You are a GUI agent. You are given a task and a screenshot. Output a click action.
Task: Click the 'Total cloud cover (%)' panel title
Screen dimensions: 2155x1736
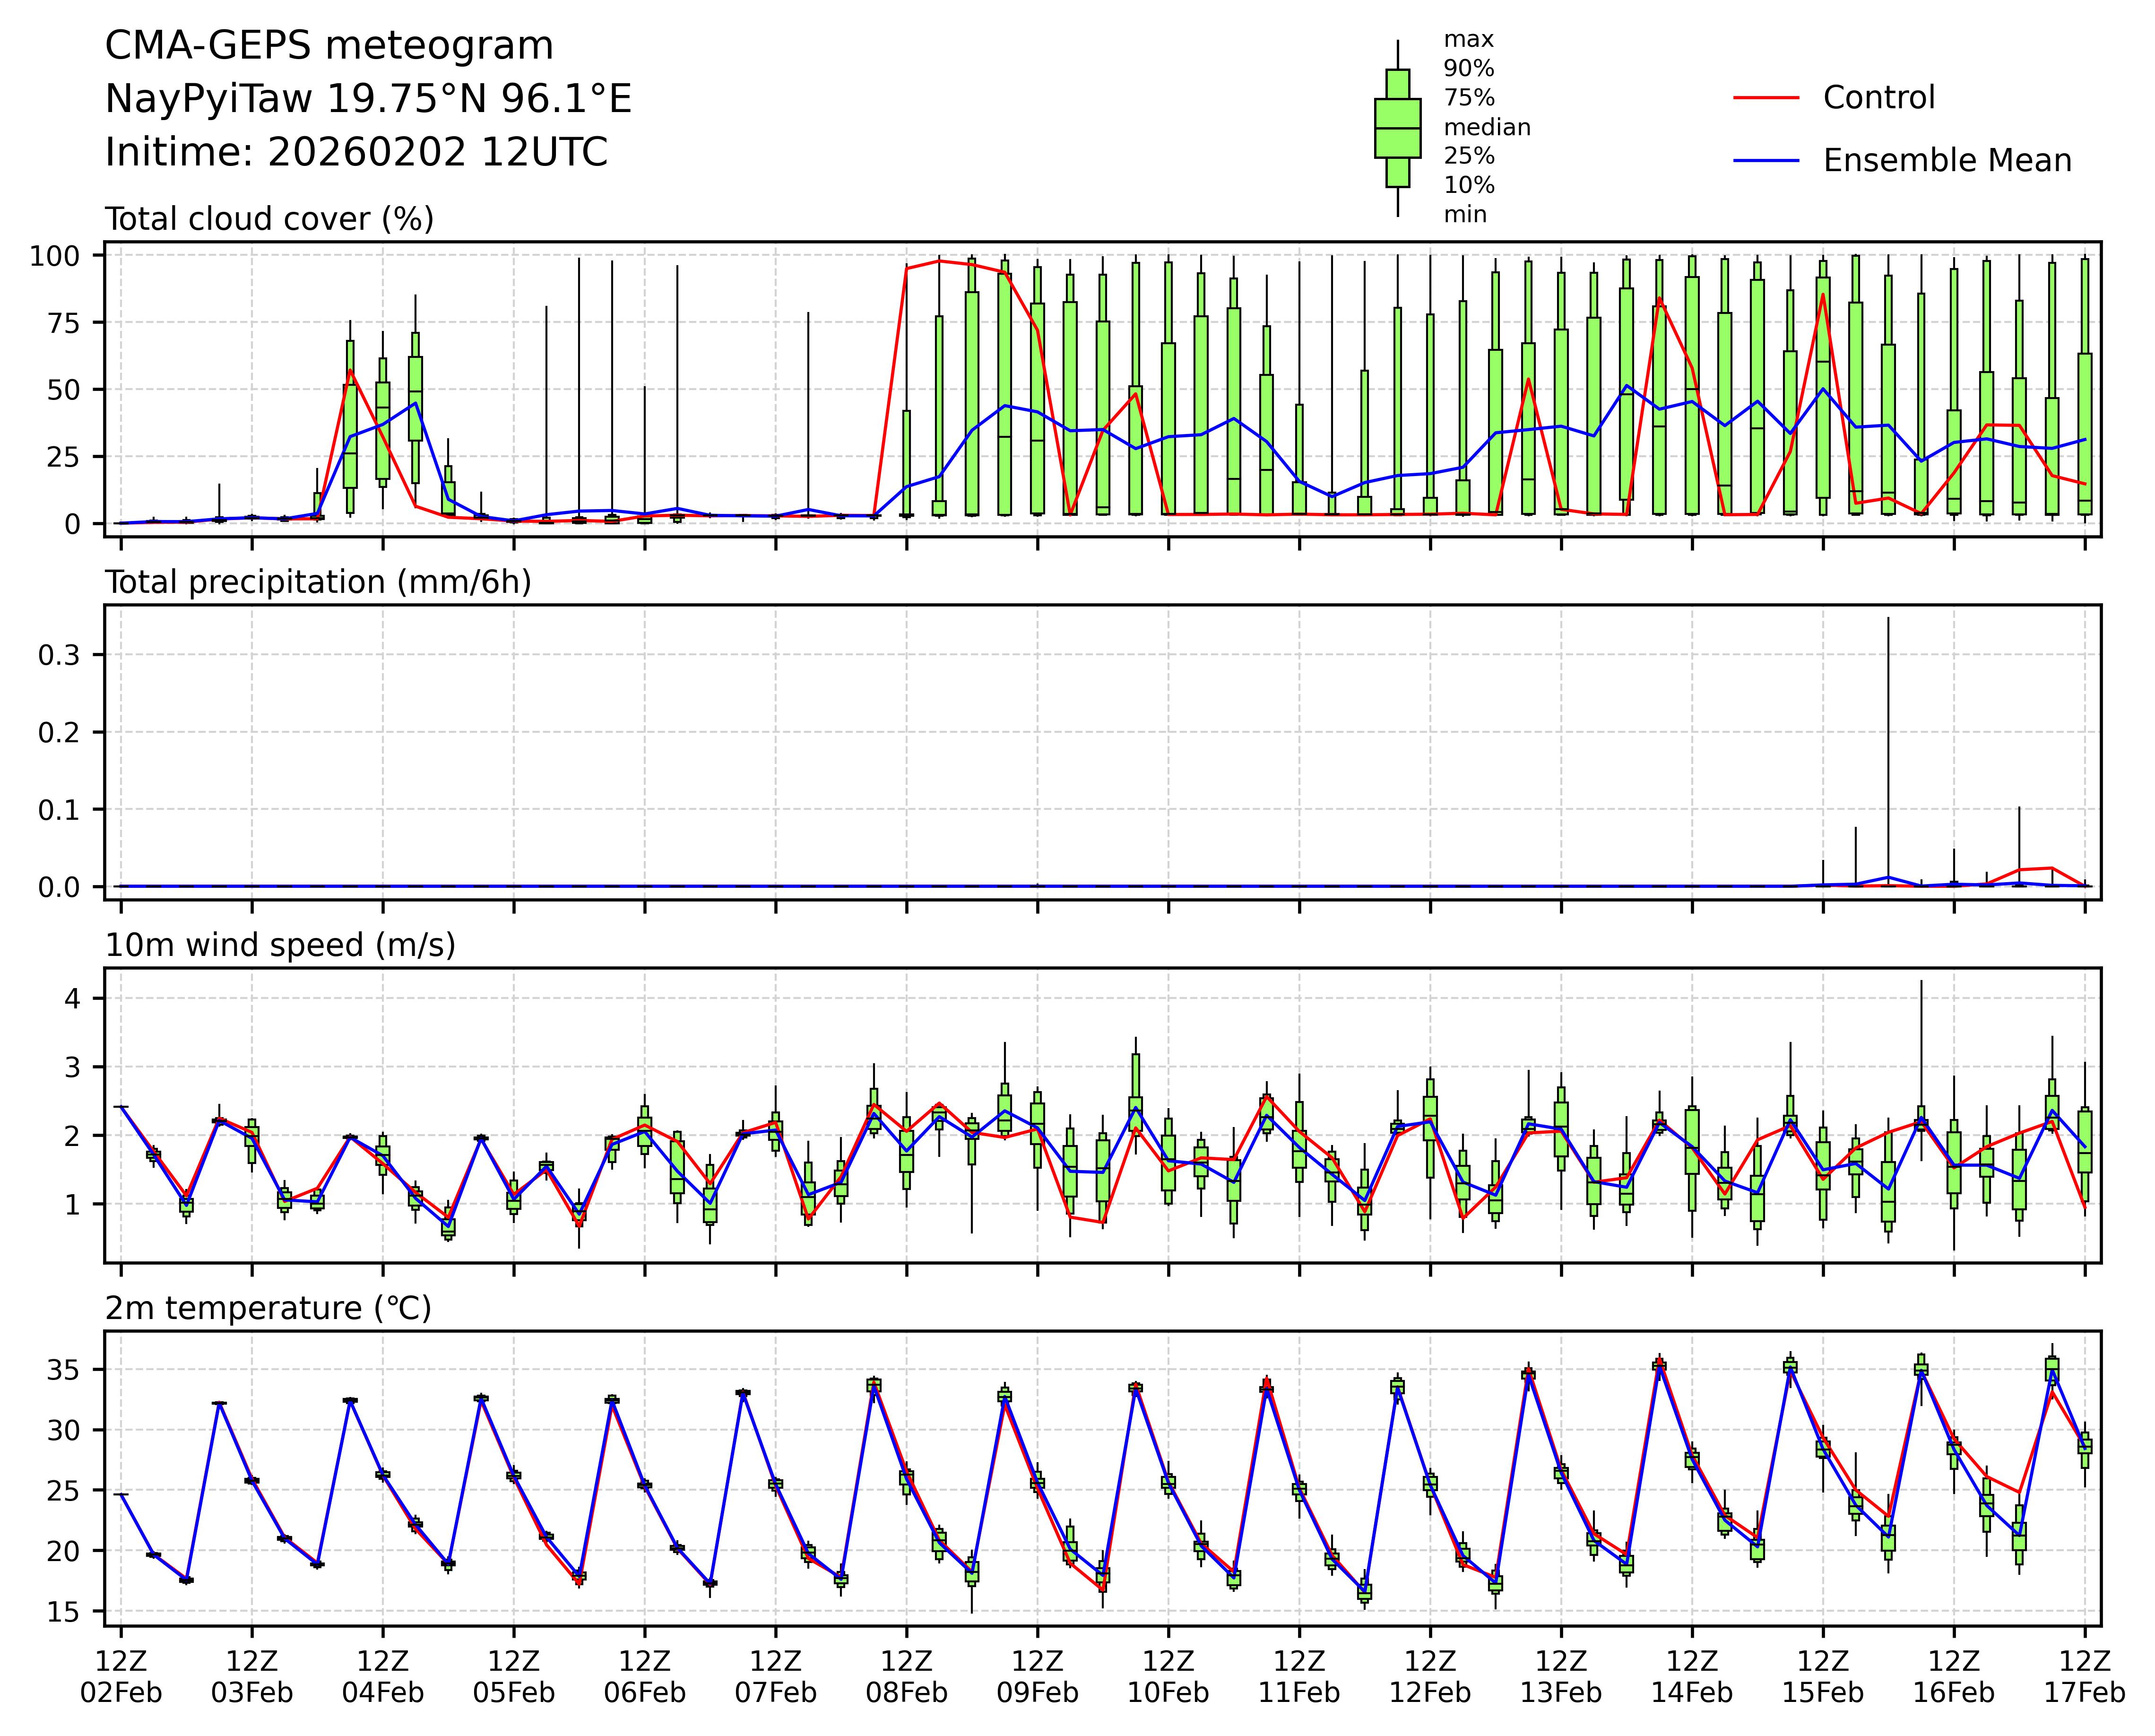click(269, 219)
